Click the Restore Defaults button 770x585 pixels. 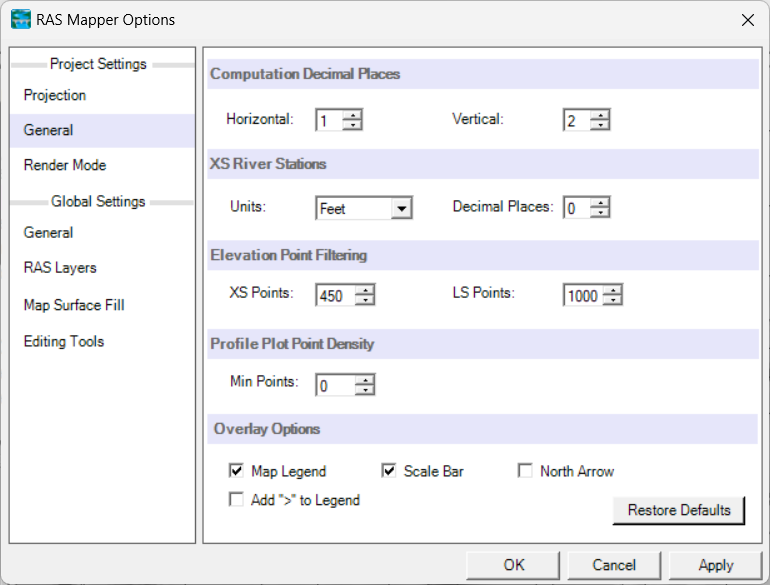point(679,510)
